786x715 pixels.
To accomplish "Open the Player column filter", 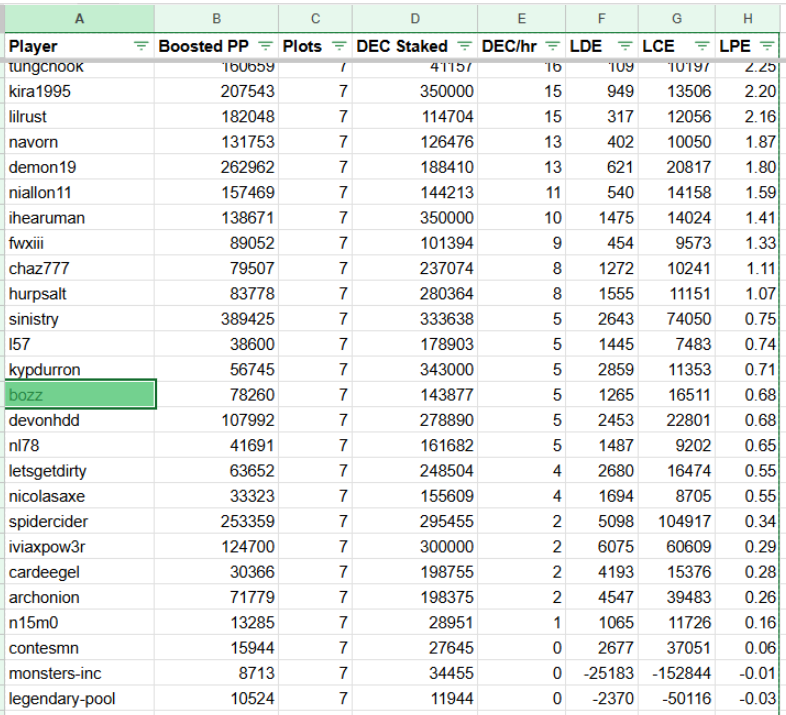I will (141, 46).
